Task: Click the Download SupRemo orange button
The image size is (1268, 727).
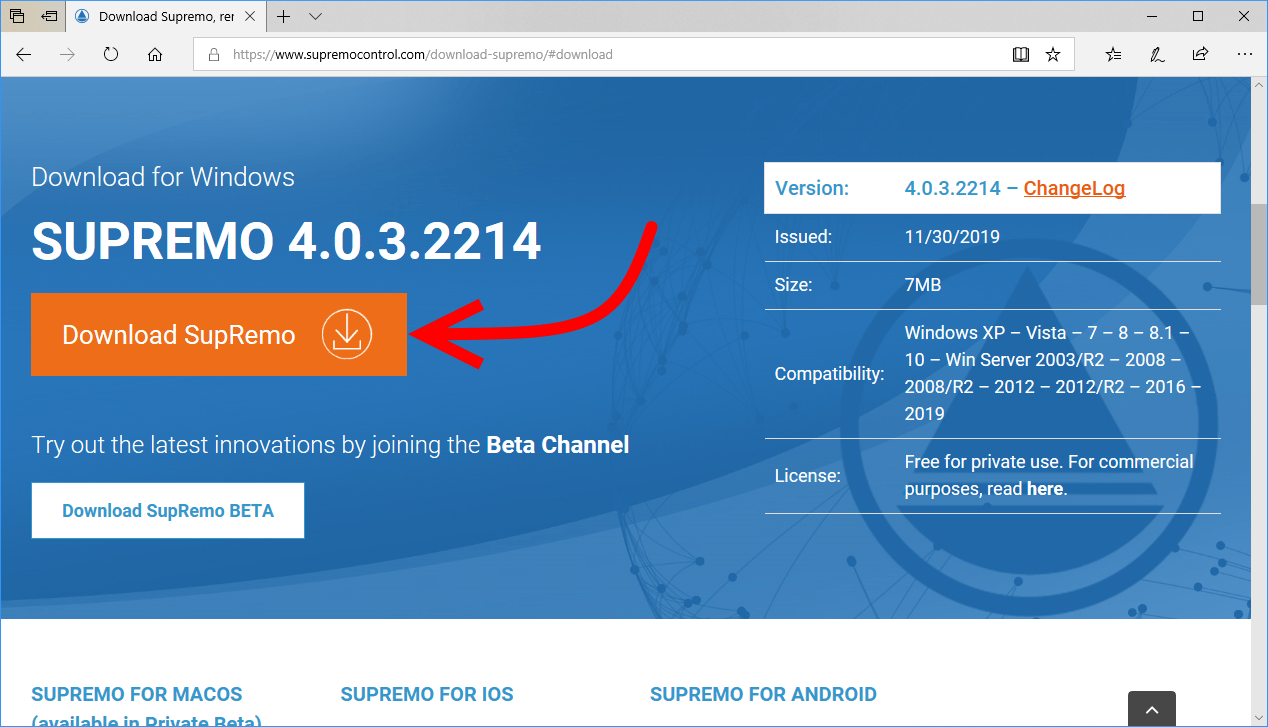Action: point(219,334)
